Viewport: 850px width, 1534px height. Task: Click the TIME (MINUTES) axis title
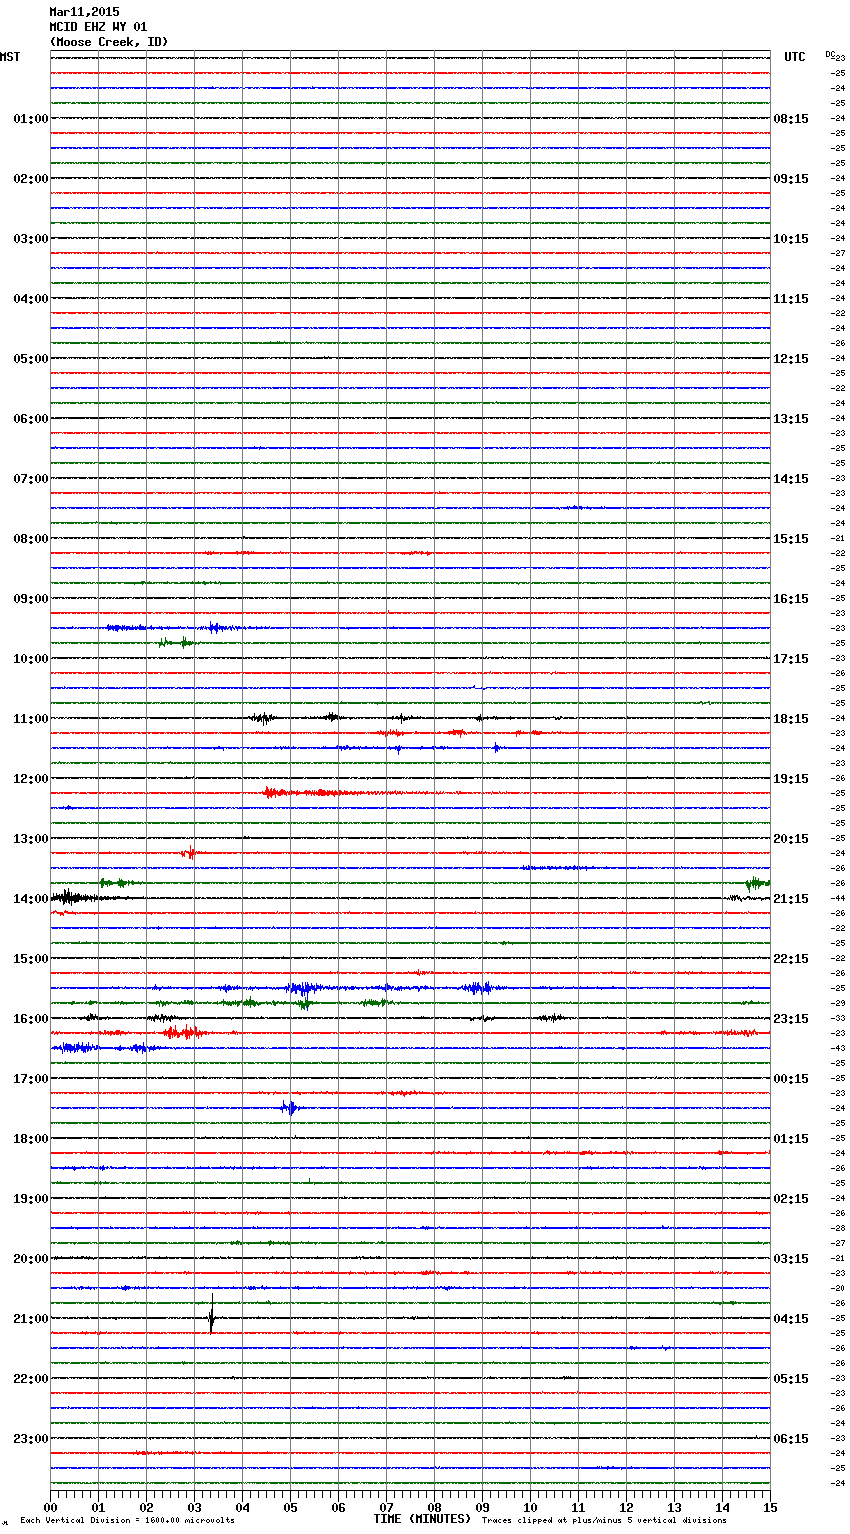pos(422,1519)
